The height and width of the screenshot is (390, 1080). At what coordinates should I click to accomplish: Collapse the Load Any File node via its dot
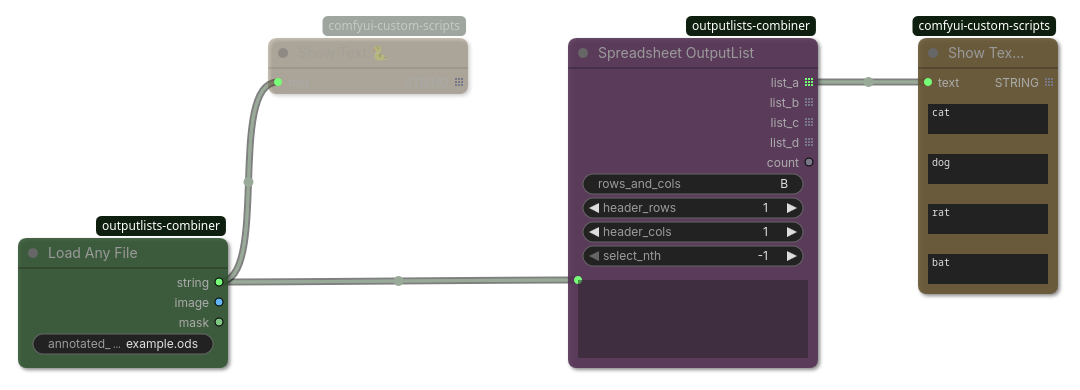33,253
